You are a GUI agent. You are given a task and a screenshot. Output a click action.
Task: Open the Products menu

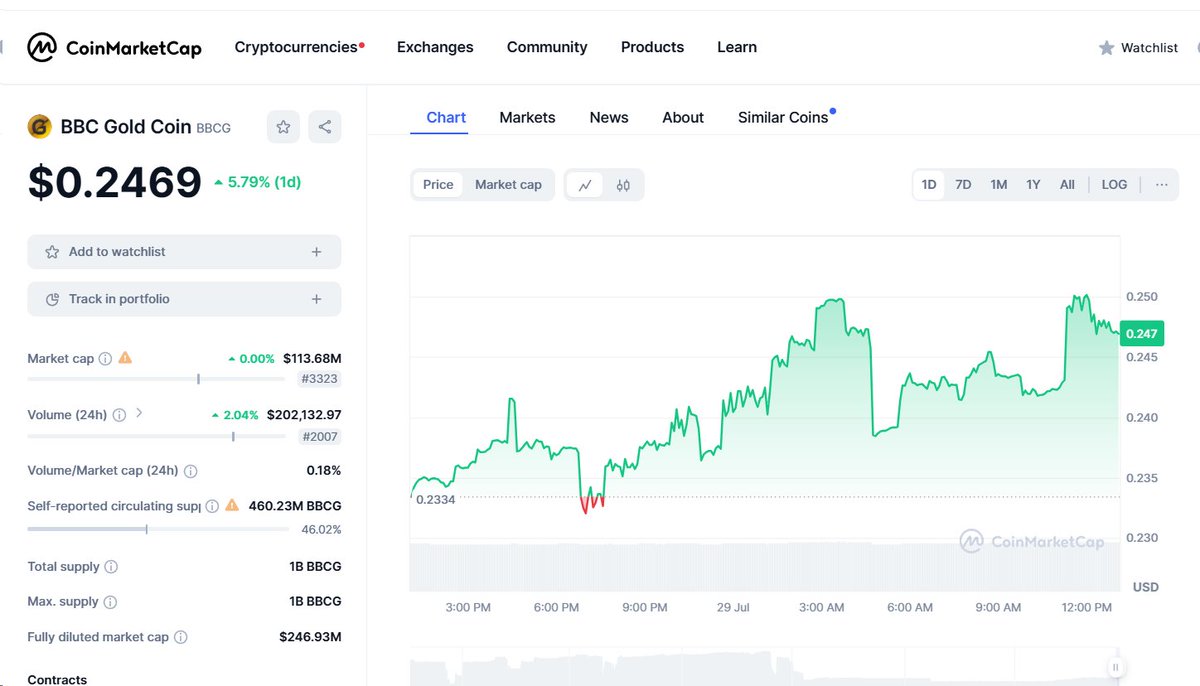652,47
